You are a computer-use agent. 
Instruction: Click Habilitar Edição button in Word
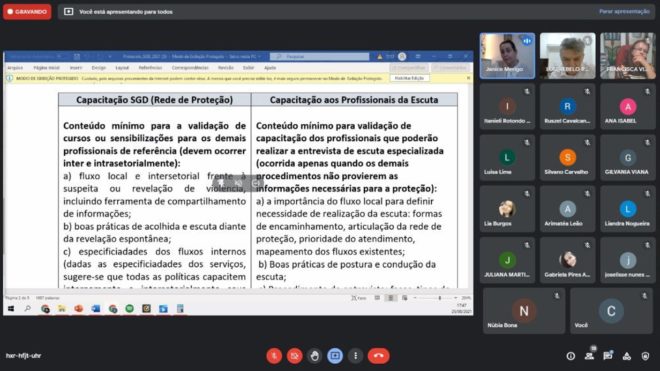[410, 78]
